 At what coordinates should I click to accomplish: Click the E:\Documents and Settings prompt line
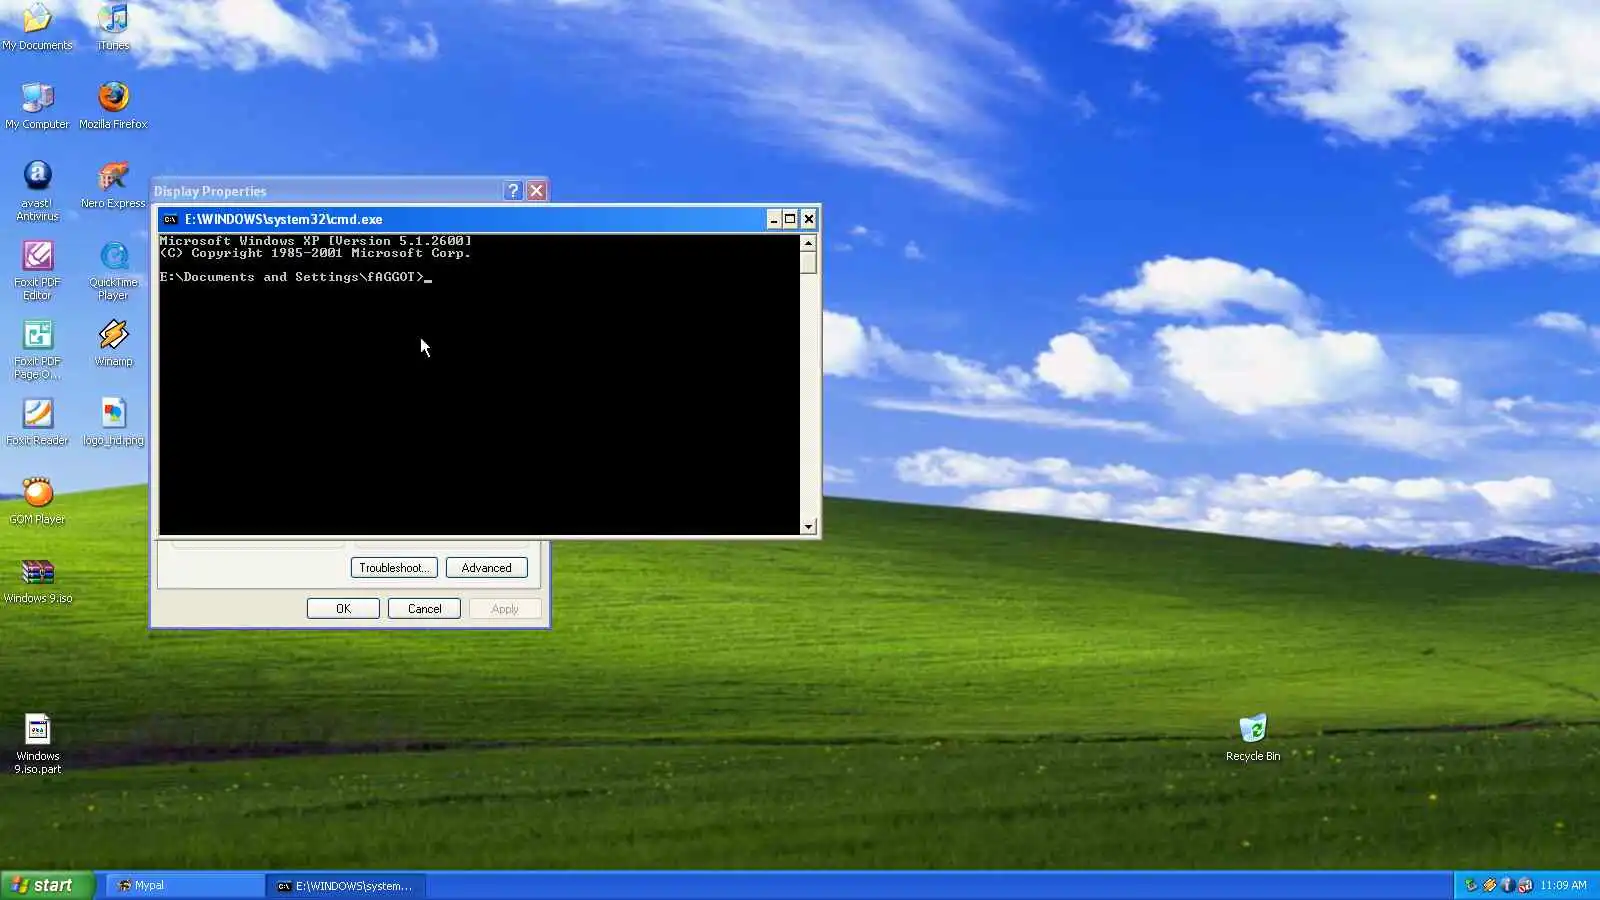click(296, 277)
